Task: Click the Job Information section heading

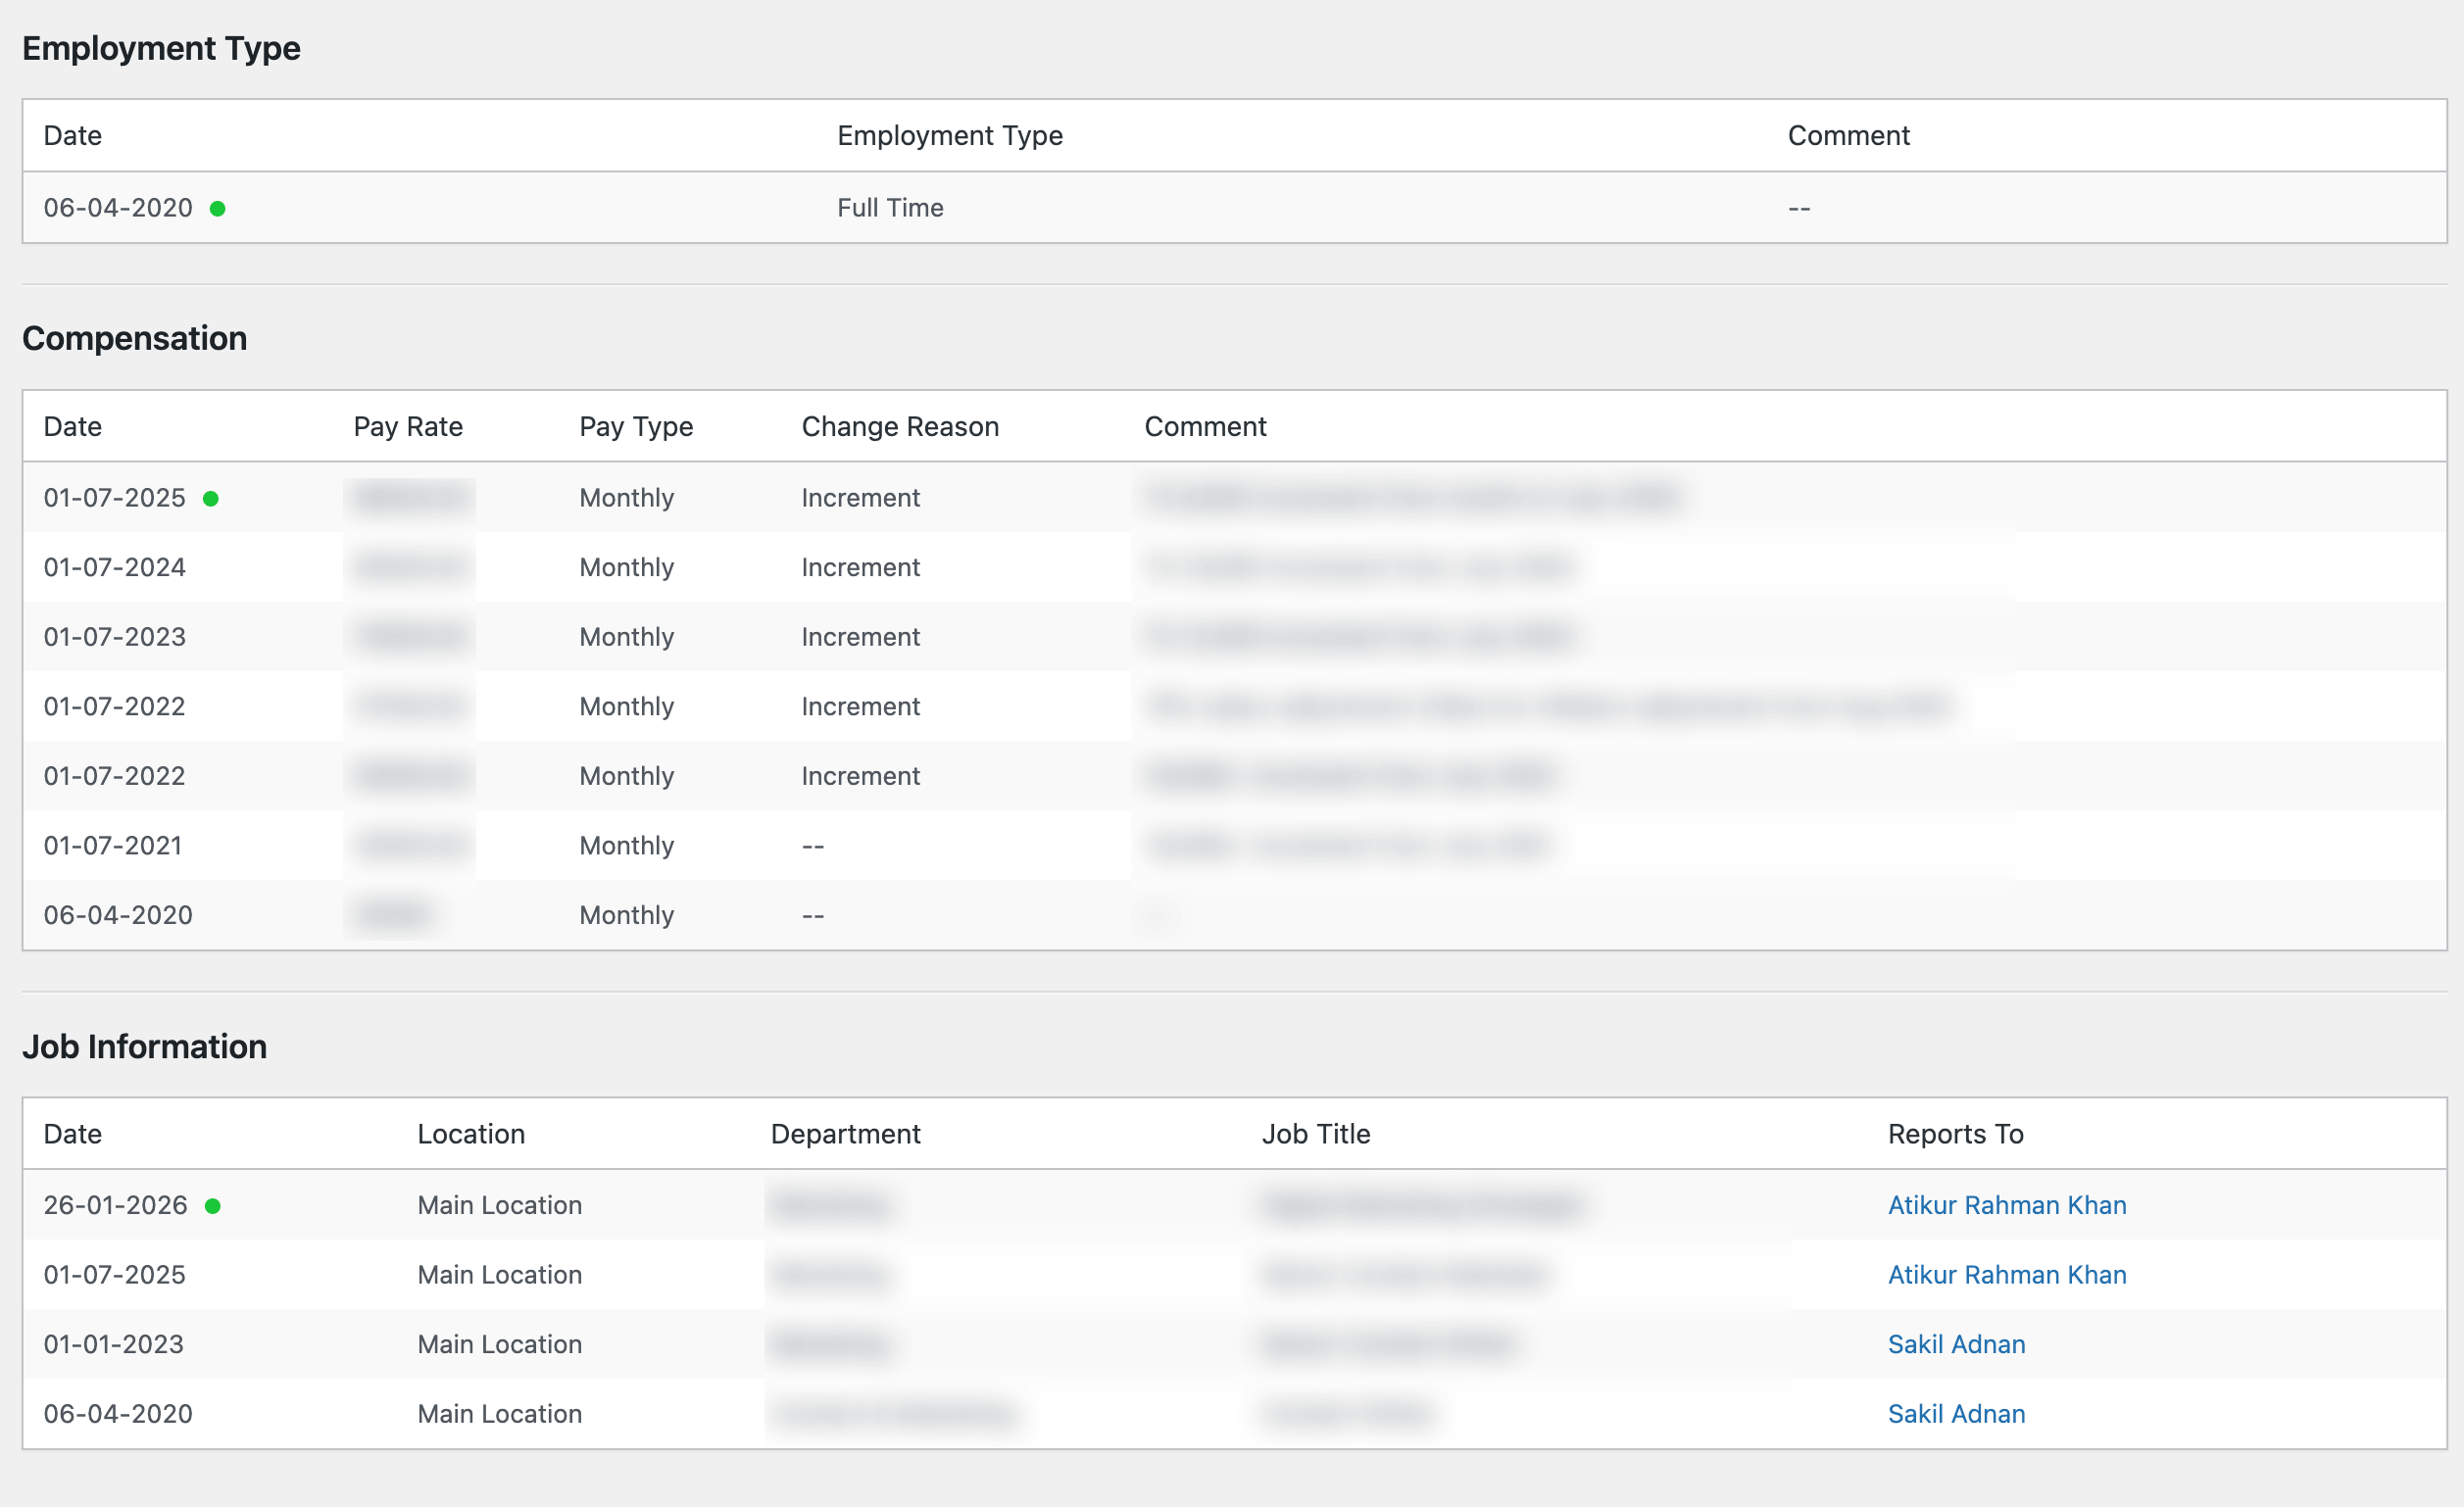Action: 144,1046
